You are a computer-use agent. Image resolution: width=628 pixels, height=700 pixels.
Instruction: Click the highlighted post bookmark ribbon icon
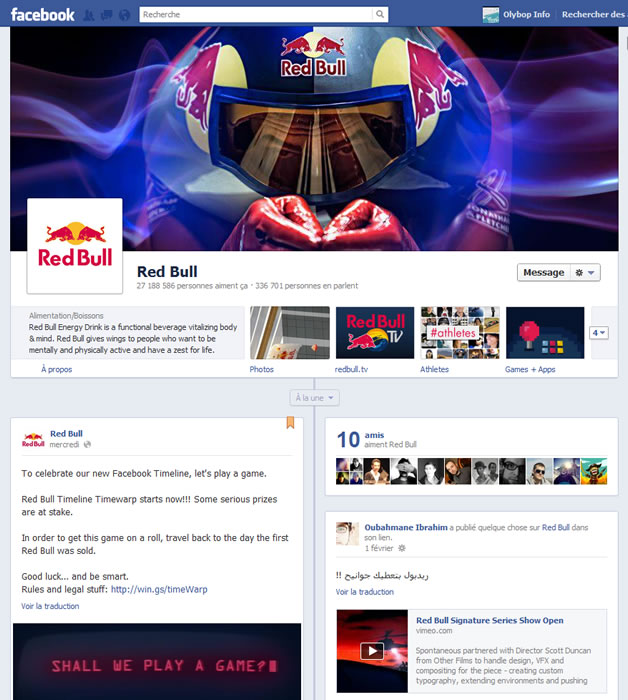pyautogui.click(x=290, y=422)
